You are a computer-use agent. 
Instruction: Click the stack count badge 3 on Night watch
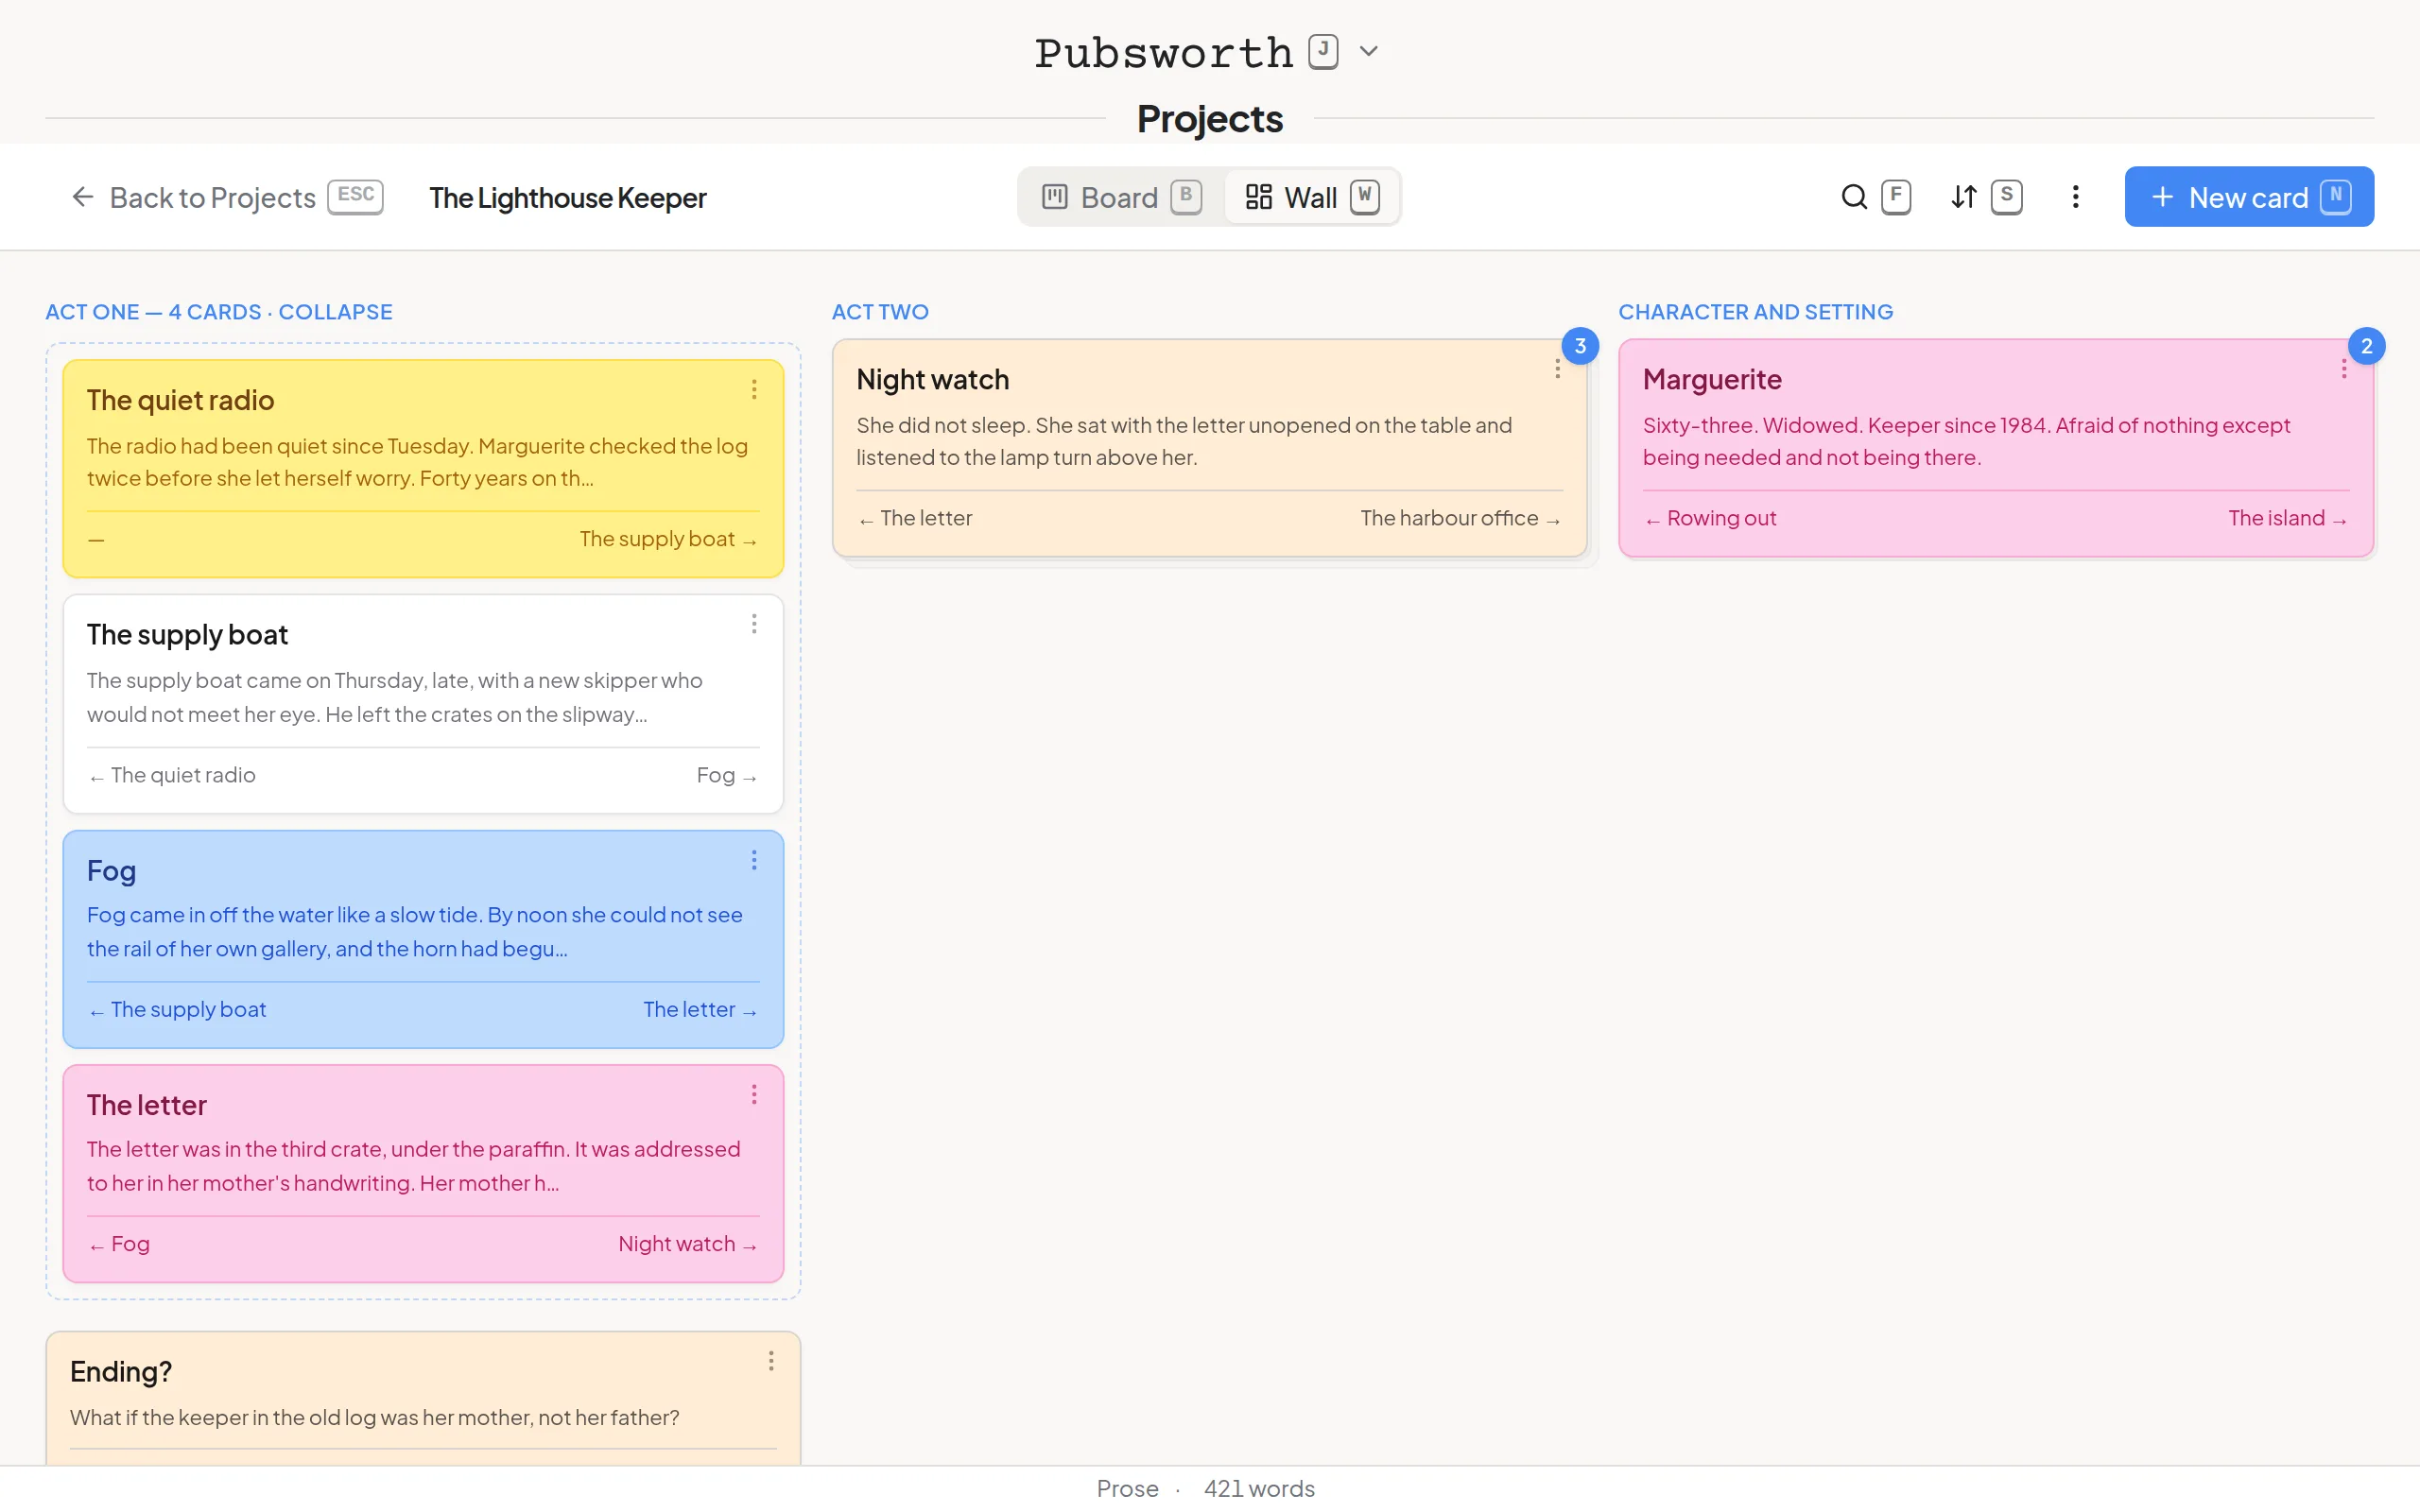[x=1580, y=346]
